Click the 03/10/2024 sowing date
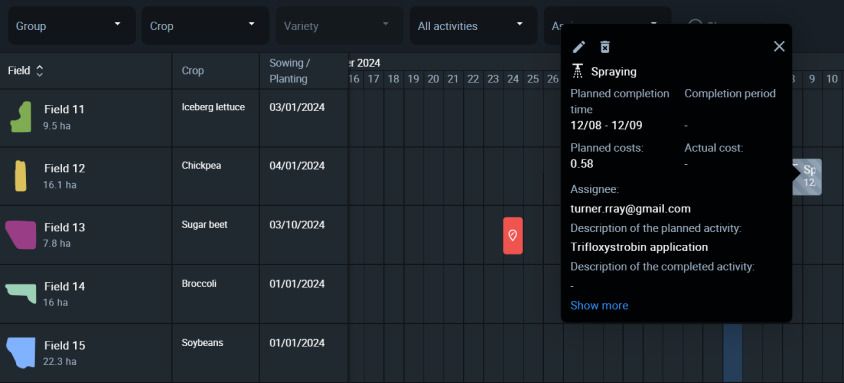 click(x=297, y=224)
